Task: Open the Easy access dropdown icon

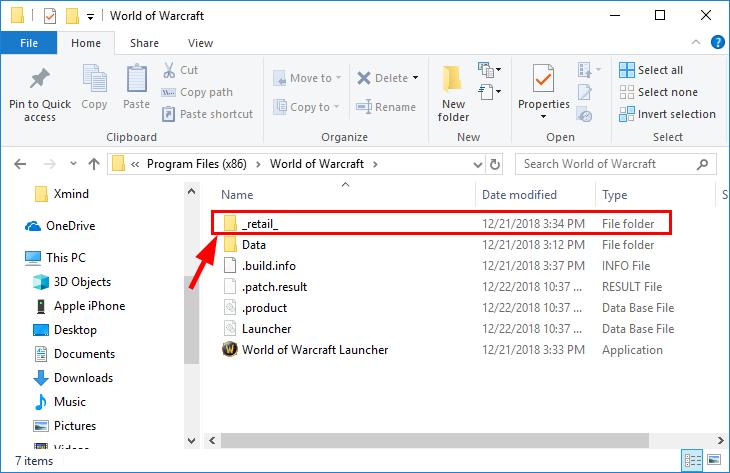Action: coord(489,91)
